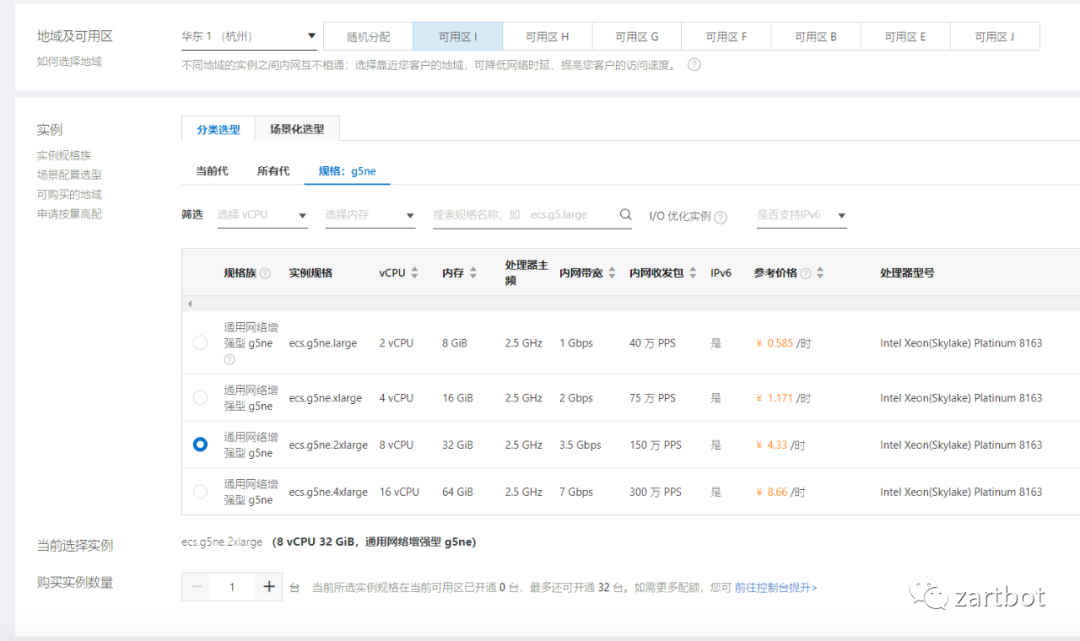Click the ecs.g5ne.4xlarge spec name cell
This screenshot has width=1080, height=641.
(328, 492)
